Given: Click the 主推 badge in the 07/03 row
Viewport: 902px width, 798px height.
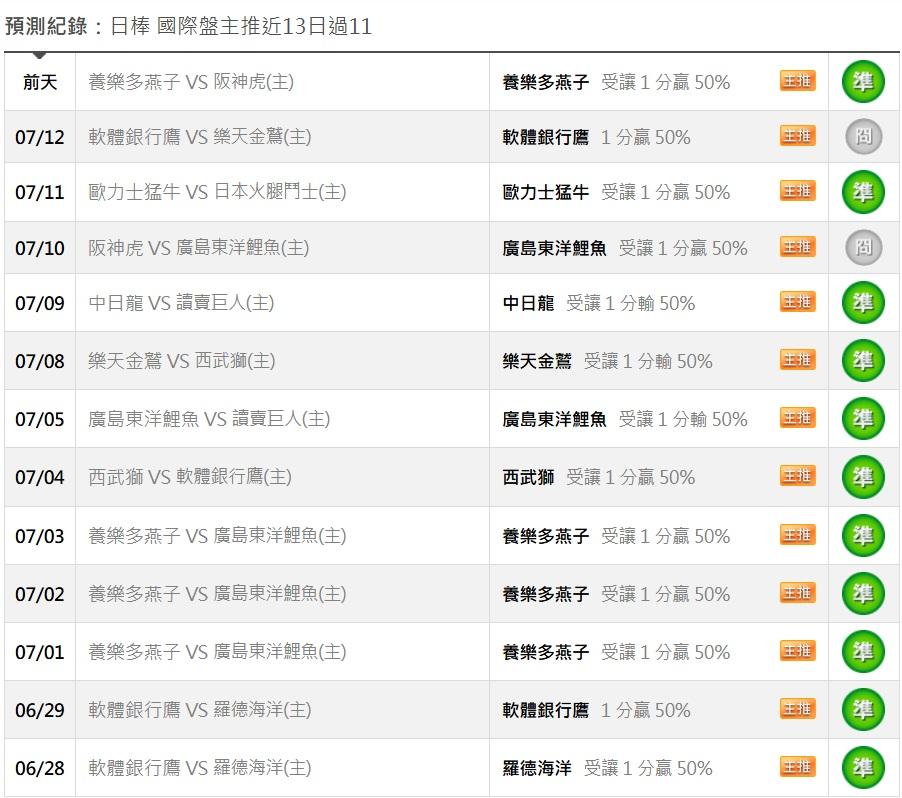Looking at the screenshot, I should click(x=798, y=535).
